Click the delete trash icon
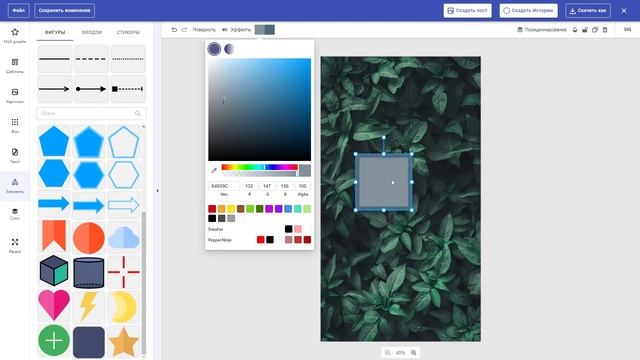Screen dimensions: 640x360 tap(605, 30)
